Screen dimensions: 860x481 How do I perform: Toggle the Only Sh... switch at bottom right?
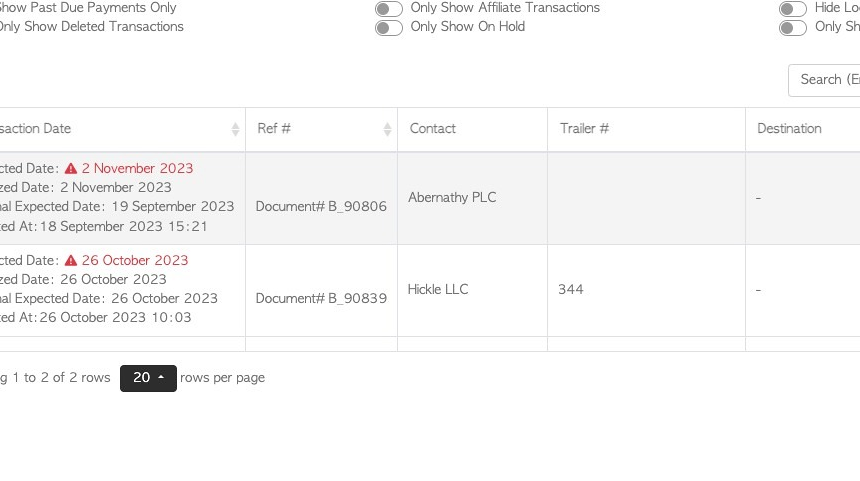pos(793,28)
